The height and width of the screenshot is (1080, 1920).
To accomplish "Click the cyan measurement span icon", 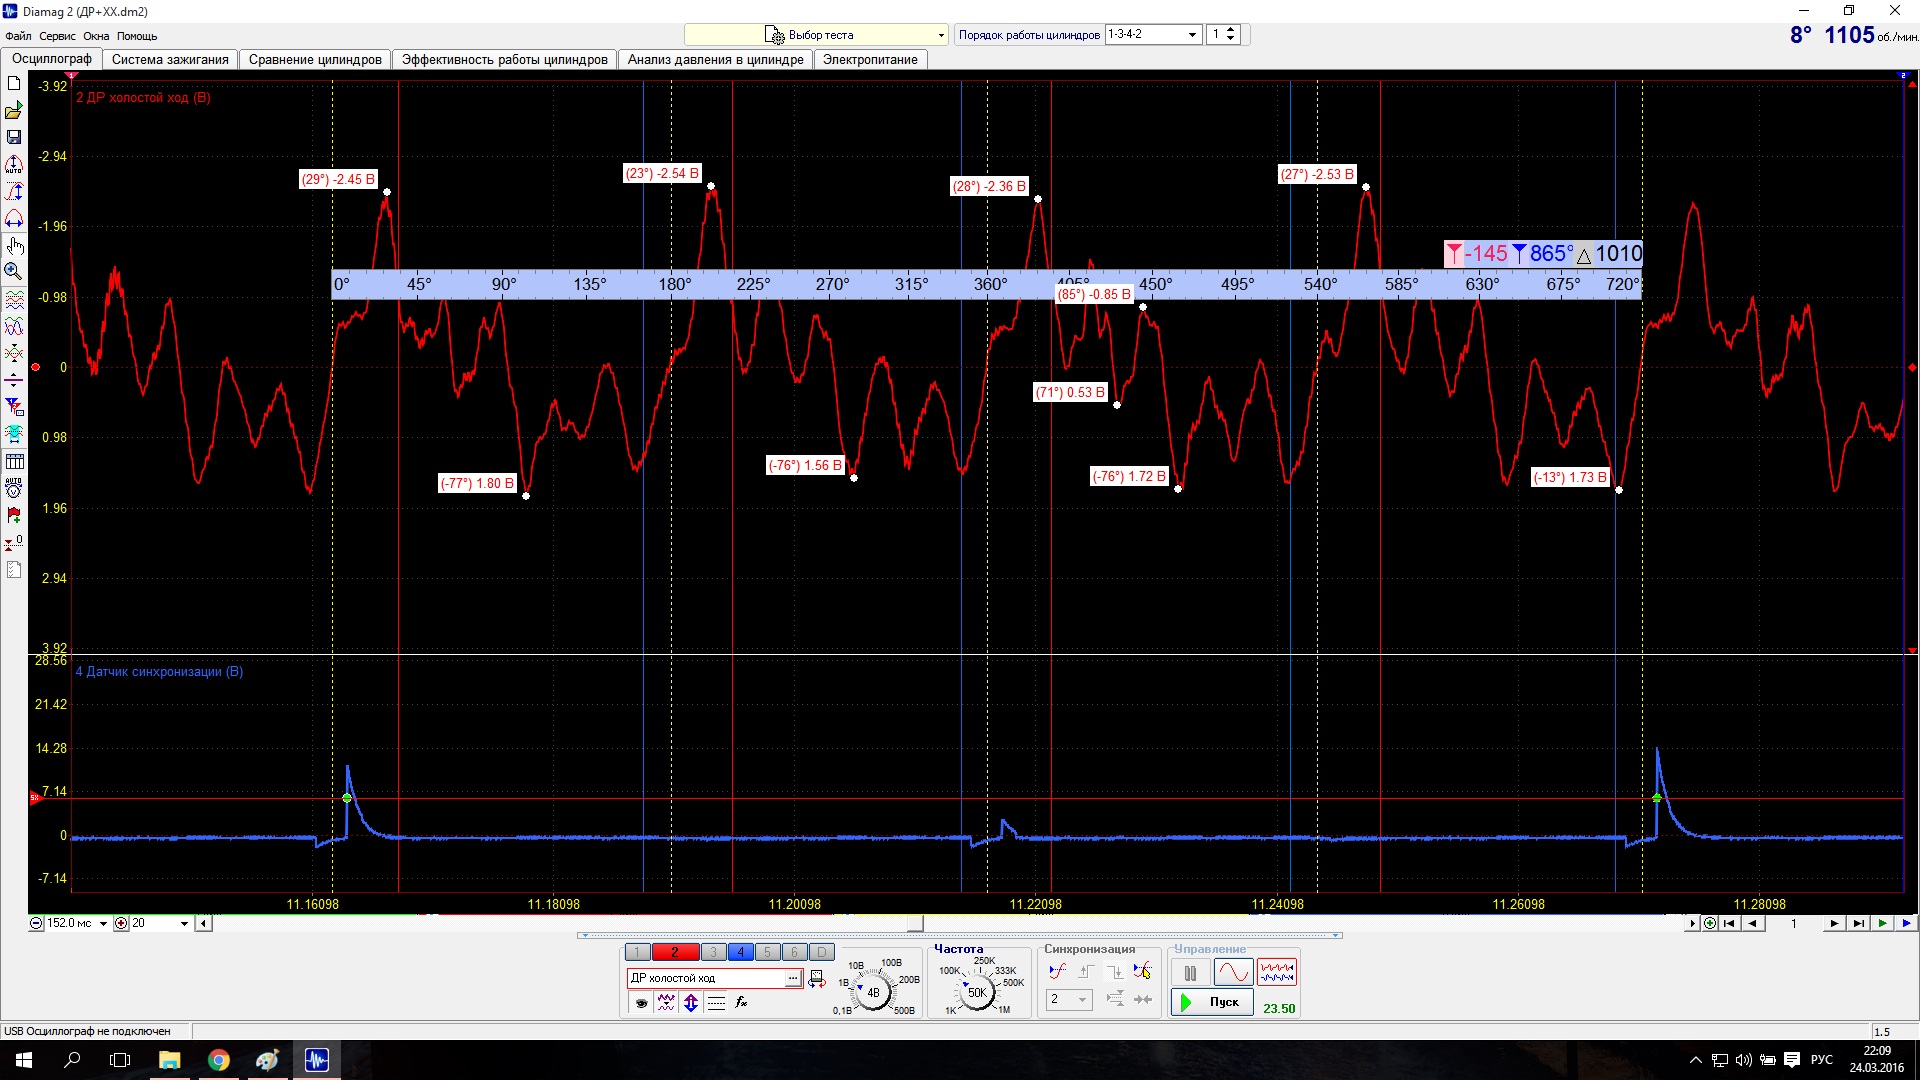I will pos(14,434).
